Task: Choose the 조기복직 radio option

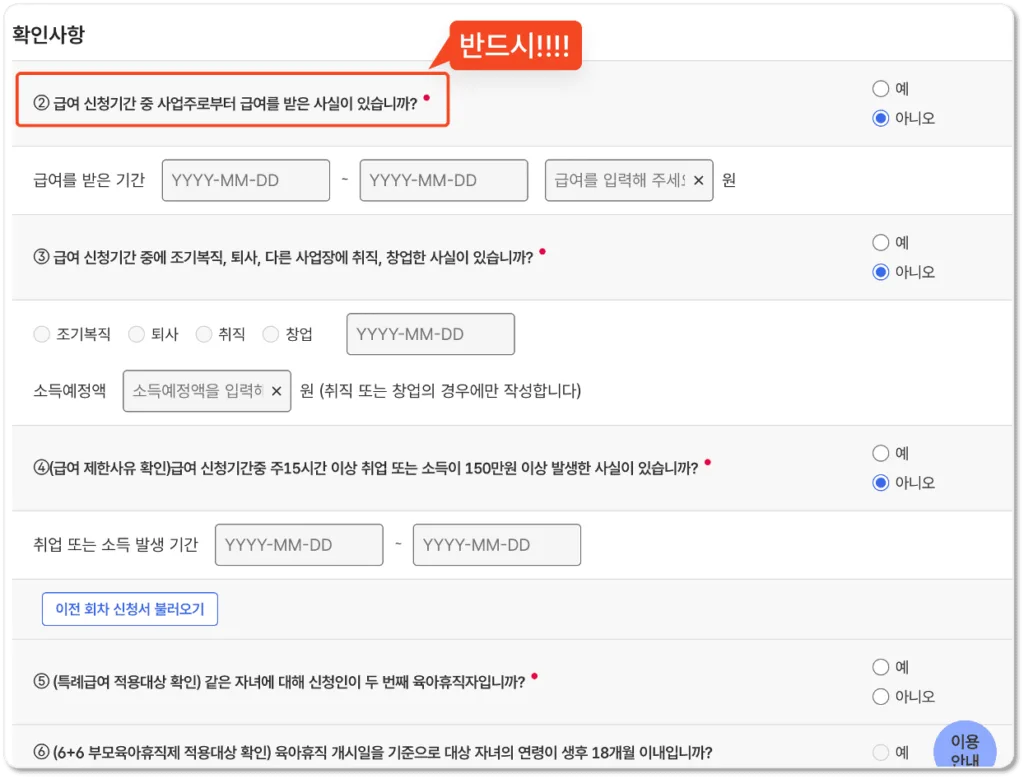Action: coord(42,334)
